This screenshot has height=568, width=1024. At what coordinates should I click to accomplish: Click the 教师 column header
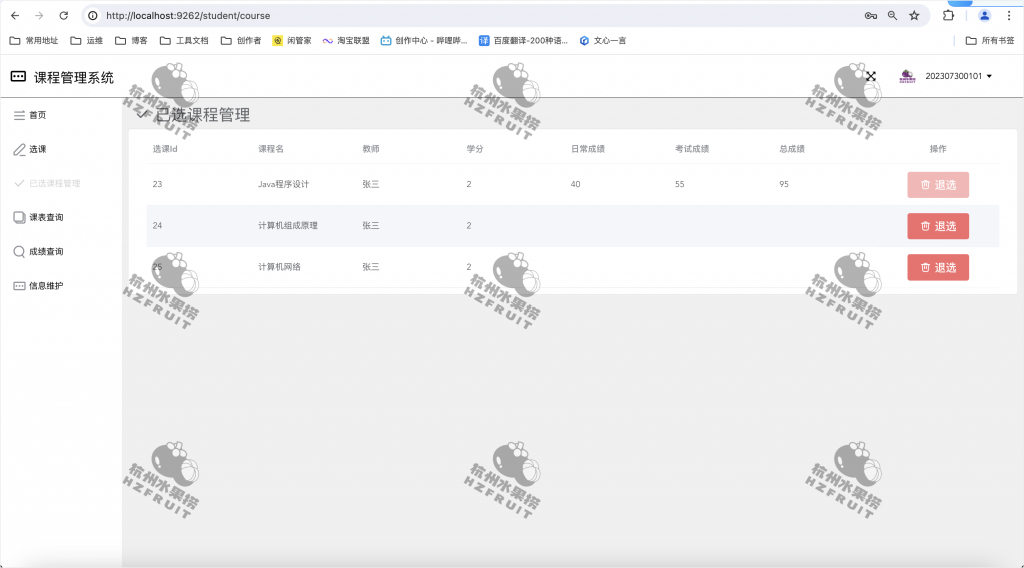tap(371, 149)
